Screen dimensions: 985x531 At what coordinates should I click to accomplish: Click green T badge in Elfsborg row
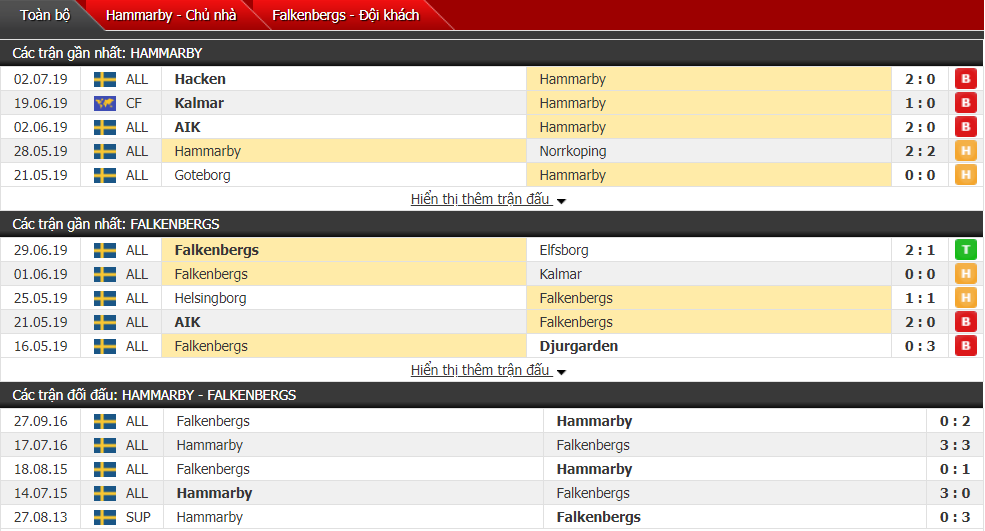(x=966, y=250)
